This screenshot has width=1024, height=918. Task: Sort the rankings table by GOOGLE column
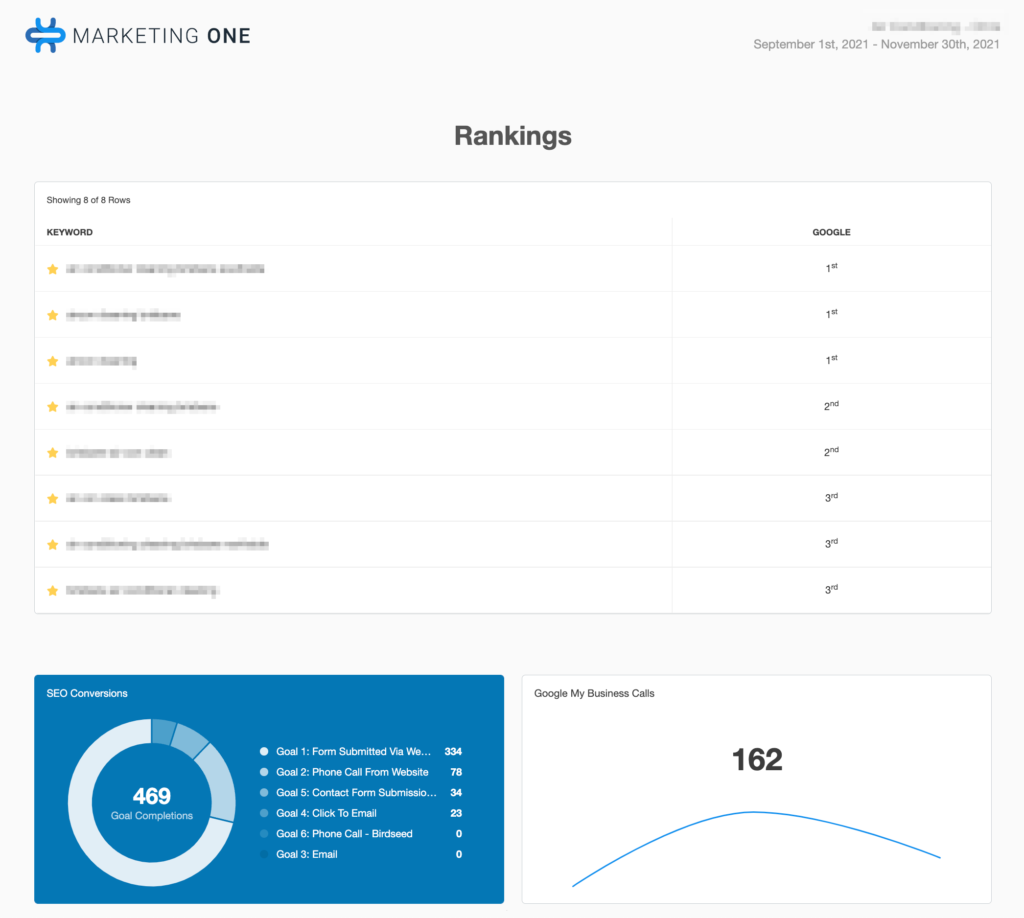[831, 231]
